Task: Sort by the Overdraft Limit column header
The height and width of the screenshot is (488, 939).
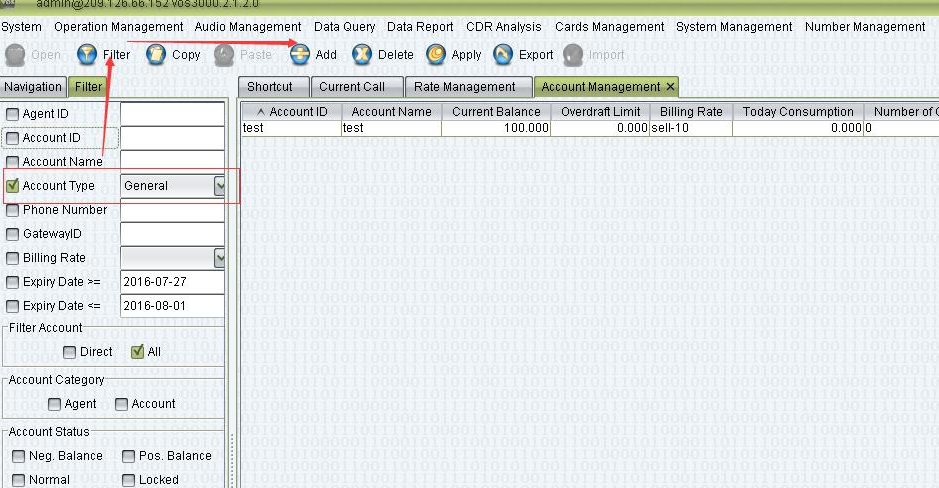Action: [x=600, y=112]
